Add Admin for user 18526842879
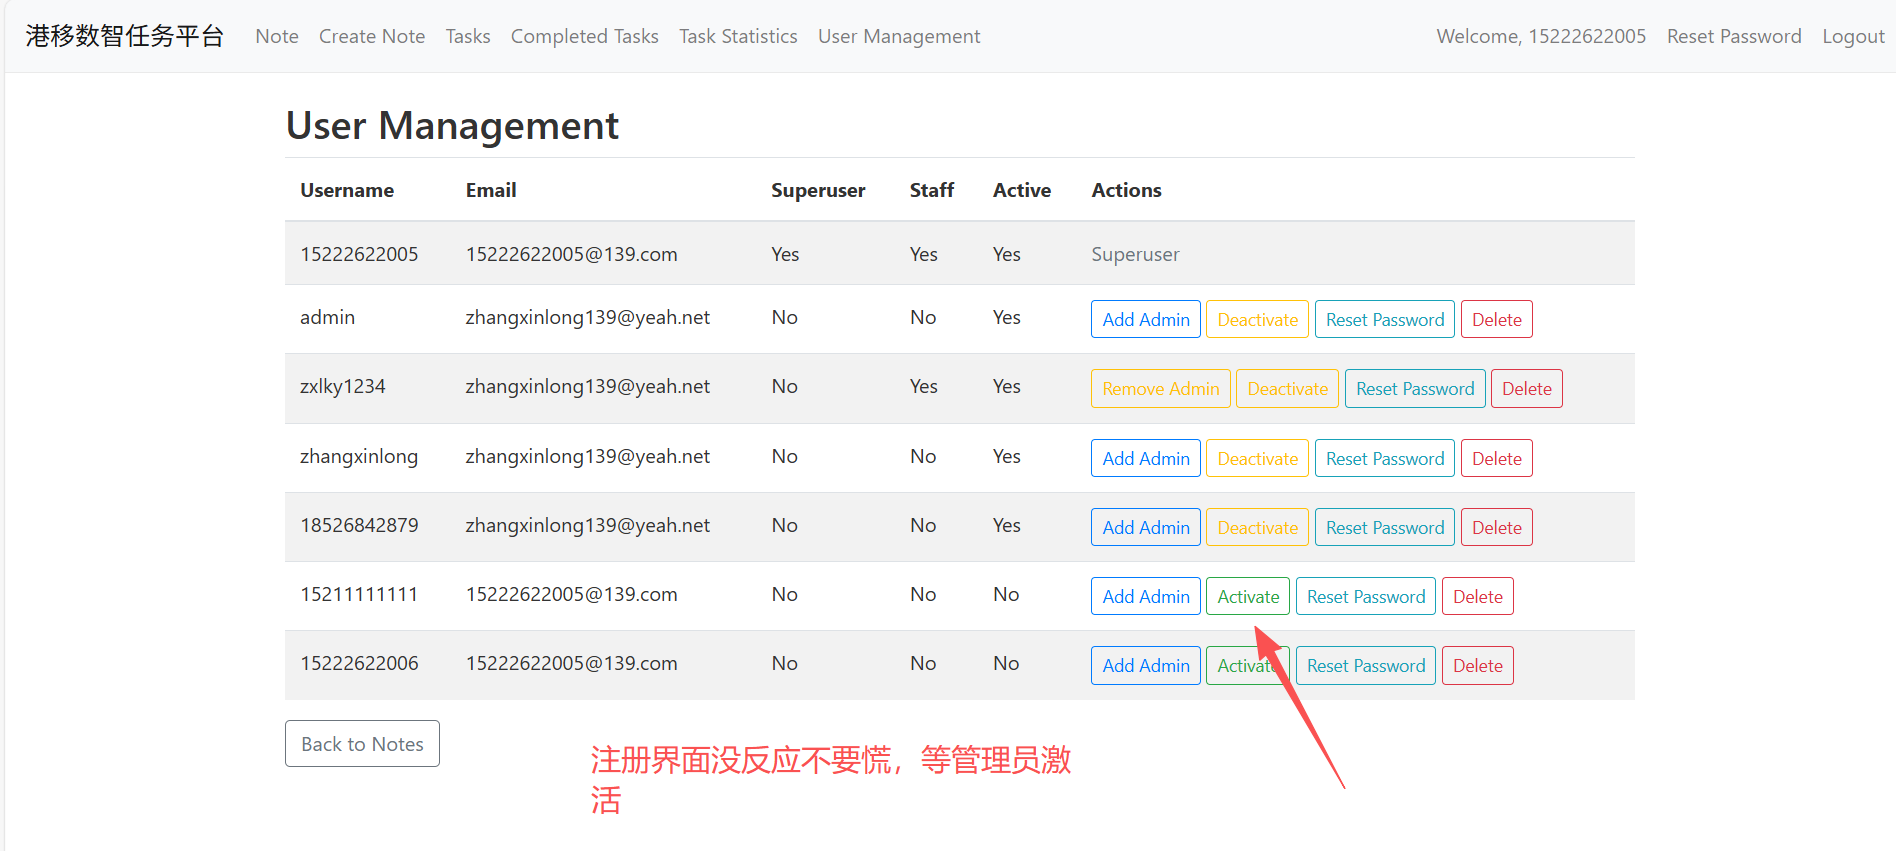1896x851 pixels. coord(1145,528)
